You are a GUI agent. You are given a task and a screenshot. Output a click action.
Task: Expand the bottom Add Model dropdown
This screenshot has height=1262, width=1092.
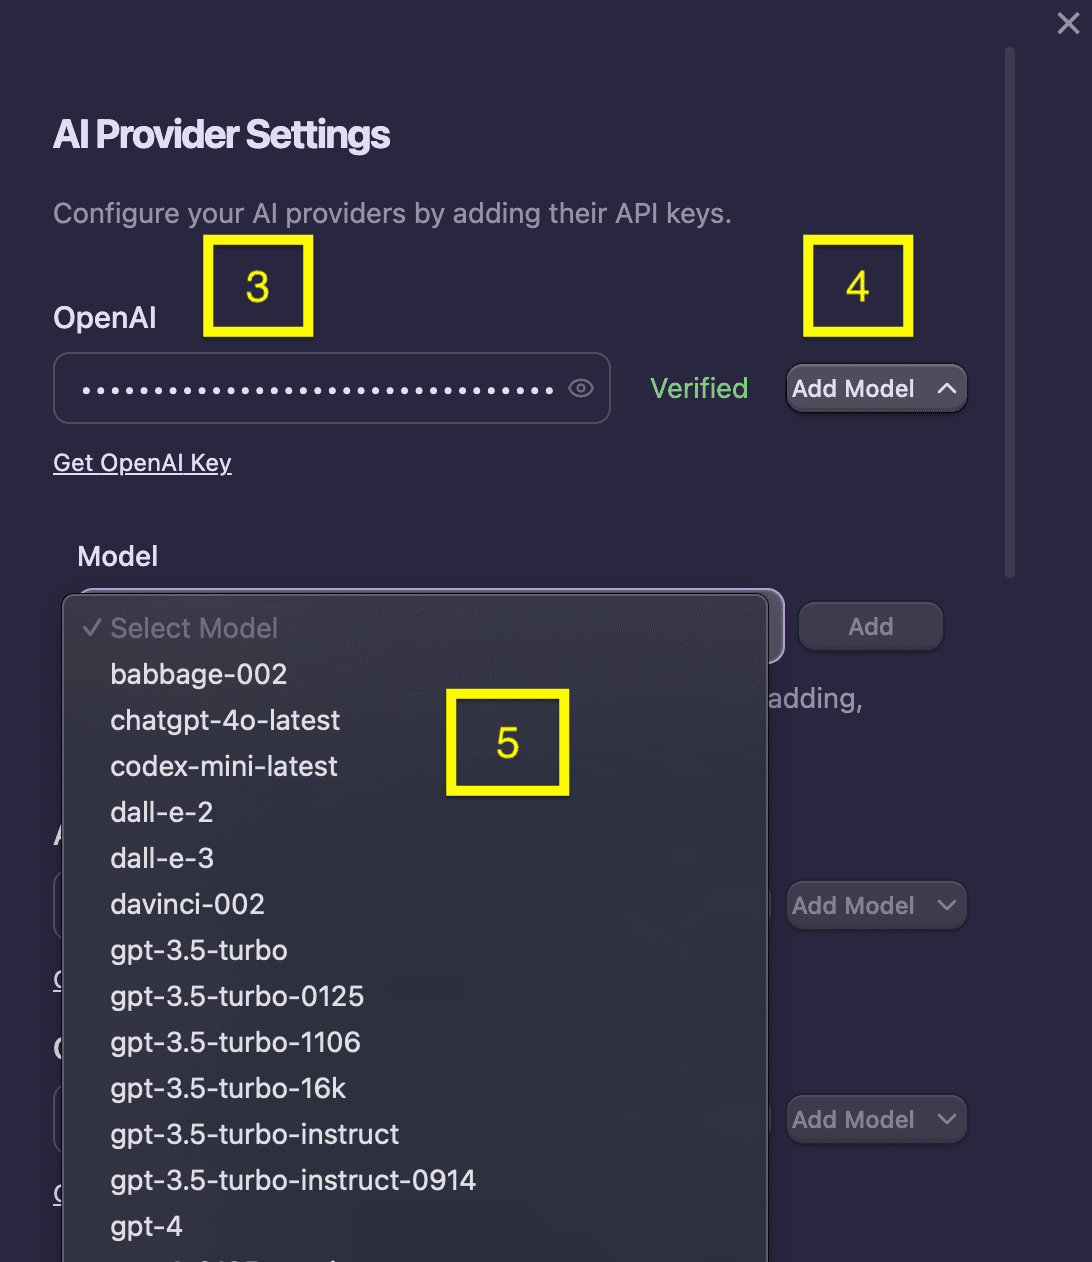point(876,1119)
